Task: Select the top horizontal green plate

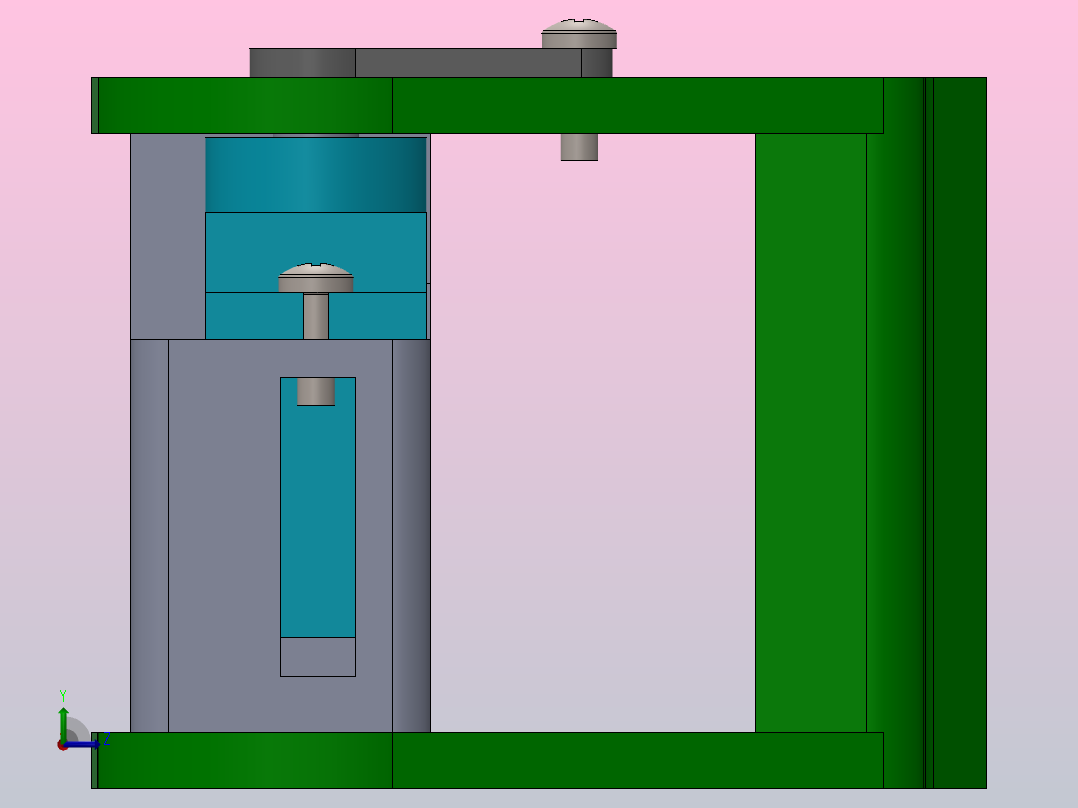Action: click(487, 105)
